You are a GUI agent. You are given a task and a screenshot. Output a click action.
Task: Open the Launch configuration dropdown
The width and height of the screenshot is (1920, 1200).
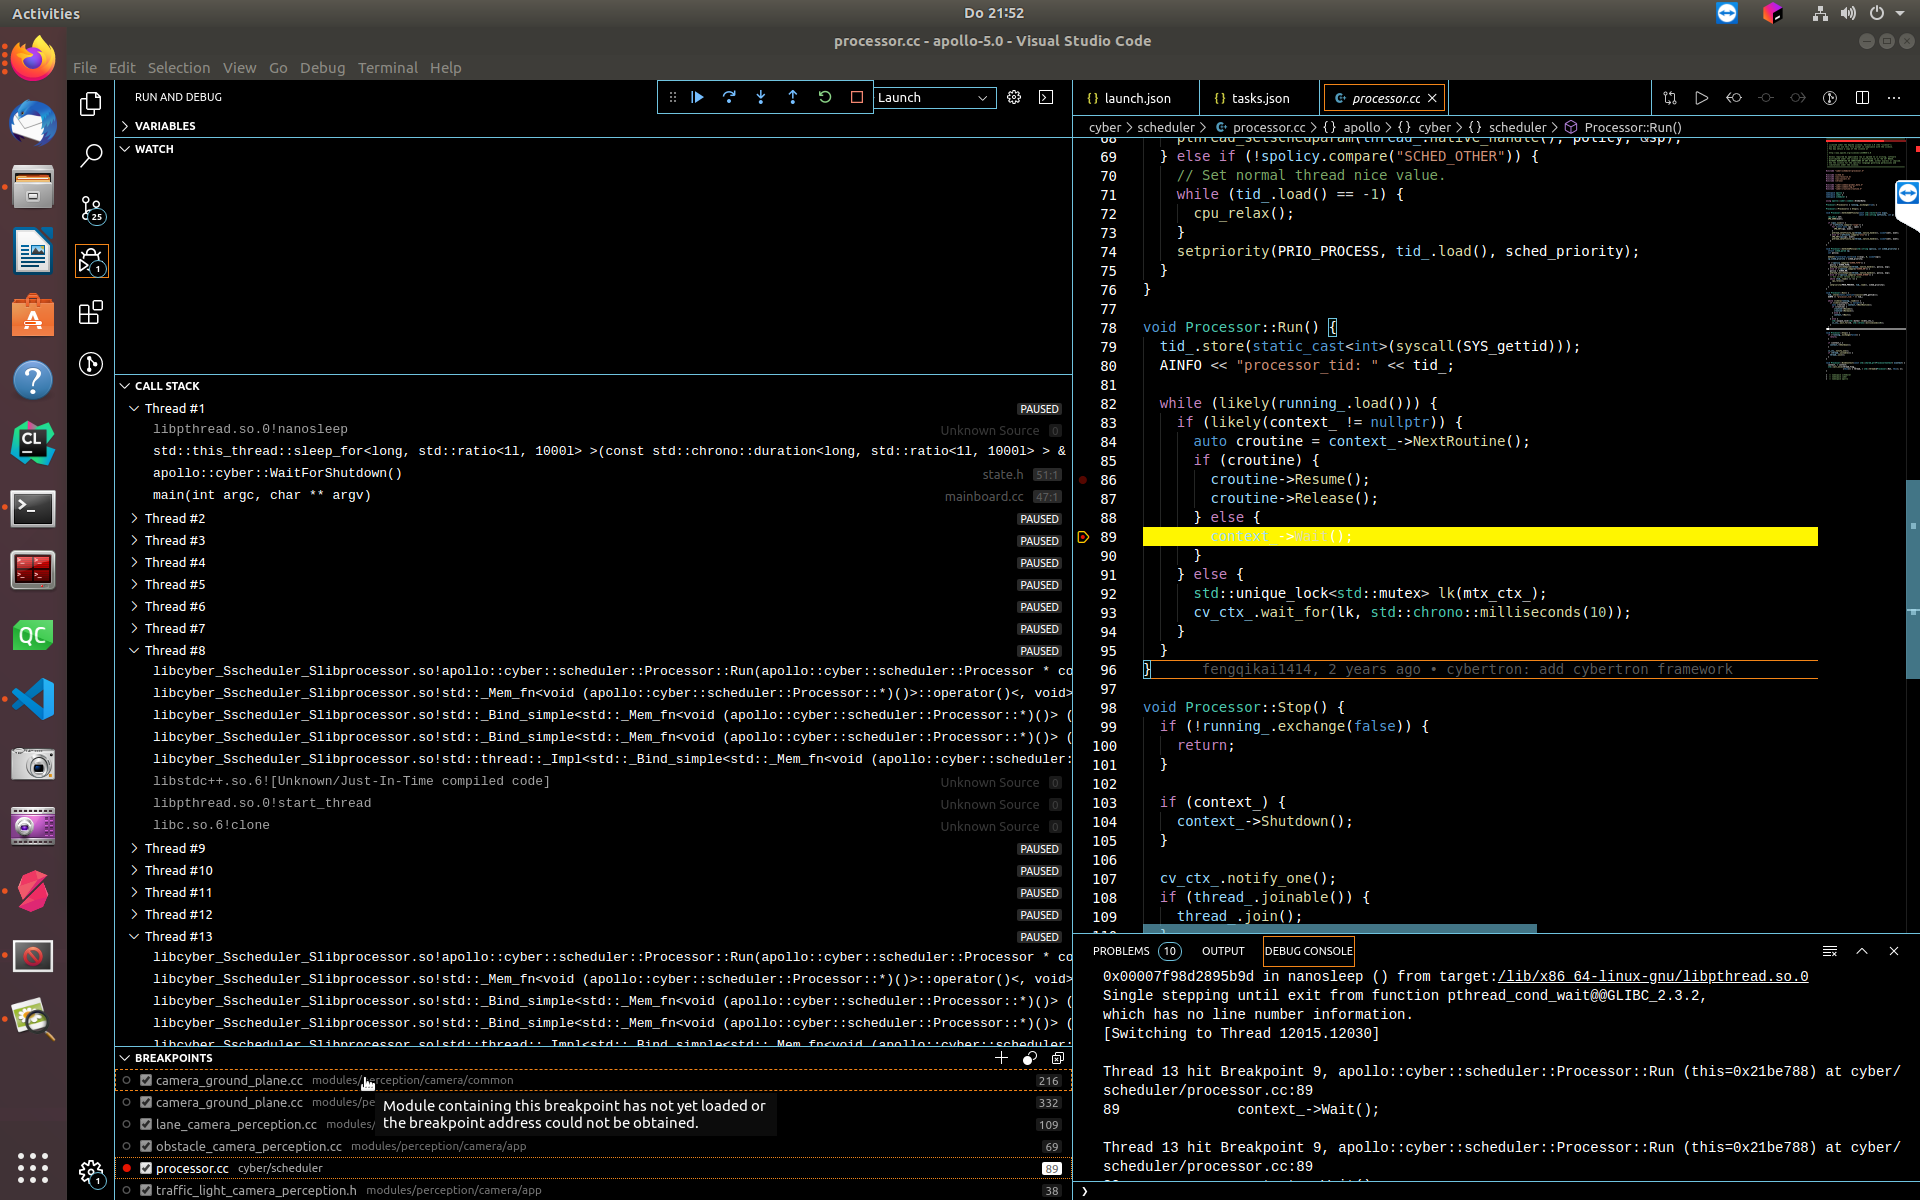(933, 97)
